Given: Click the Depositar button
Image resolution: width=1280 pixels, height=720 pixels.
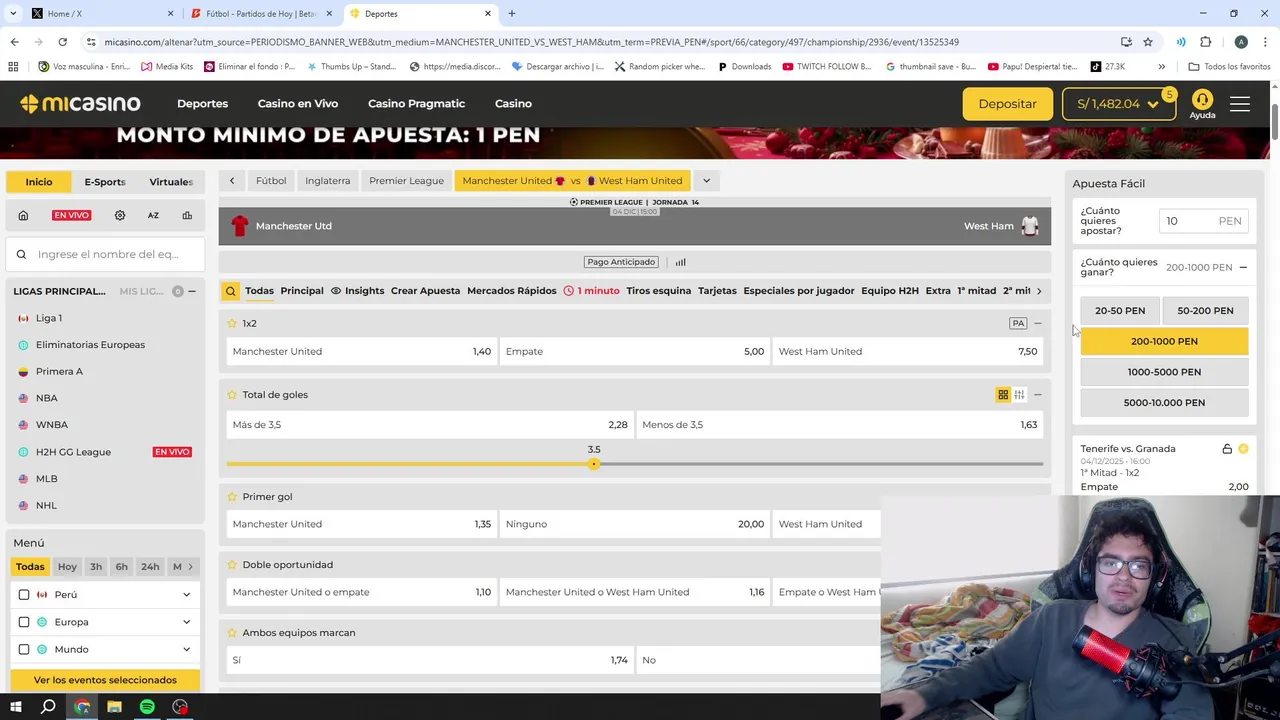Looking at the screenshot, I should tap(1007, 104).
